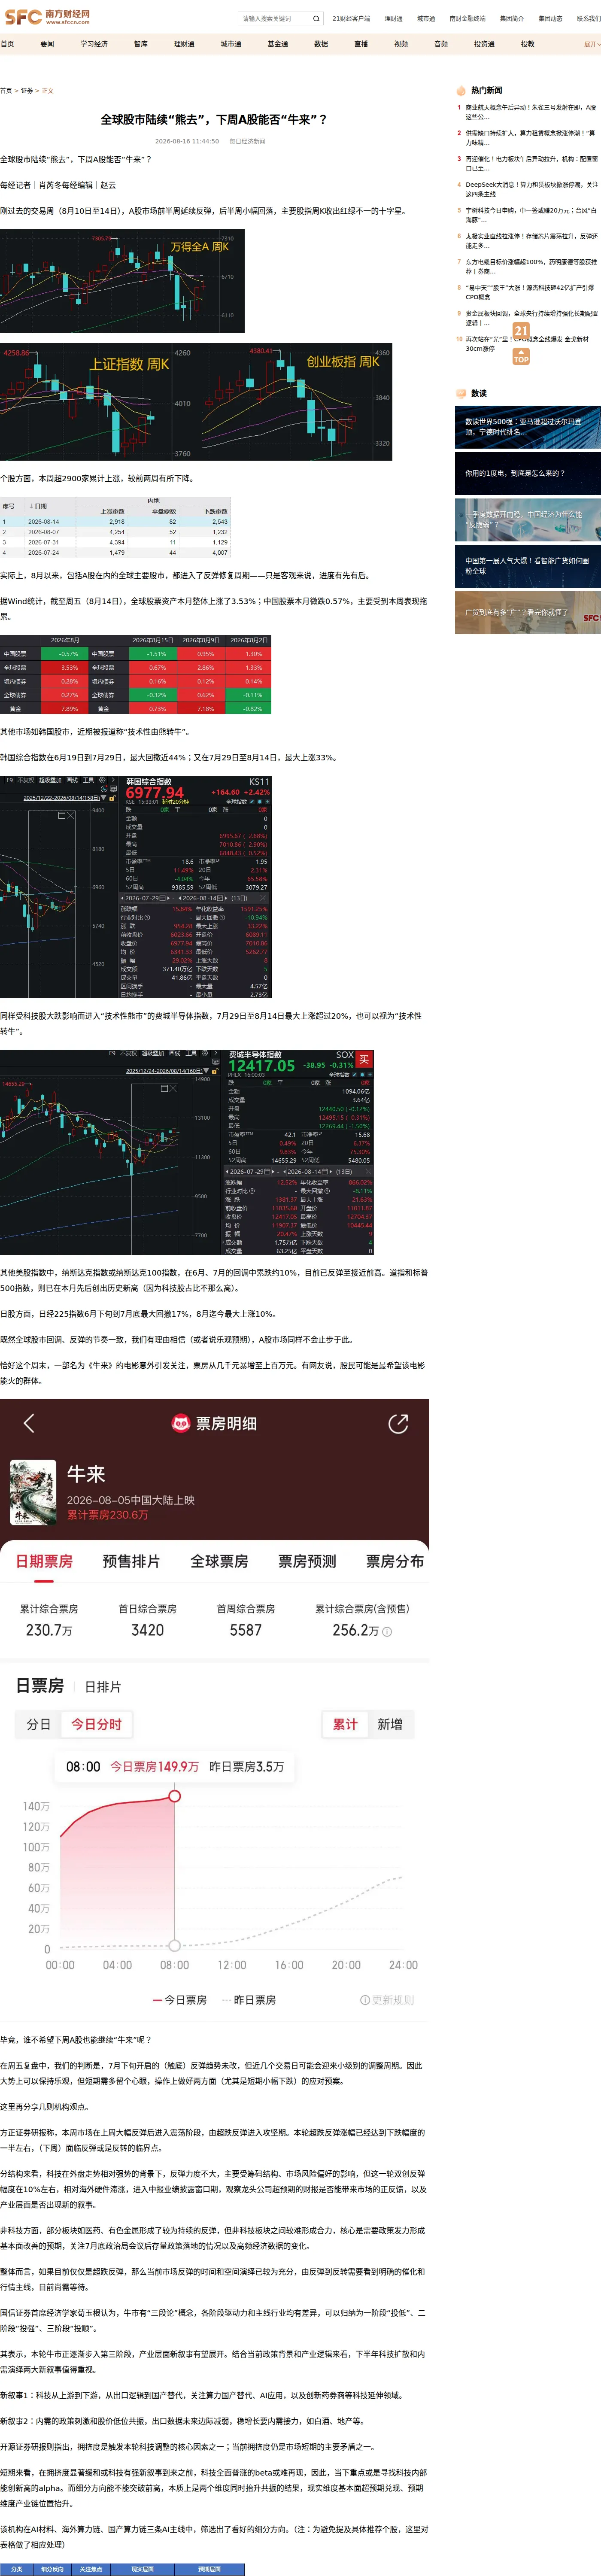Switch to the 日期票房 tab
Viewport: 601px width, 2576px height.
[x=44, y=1561]
